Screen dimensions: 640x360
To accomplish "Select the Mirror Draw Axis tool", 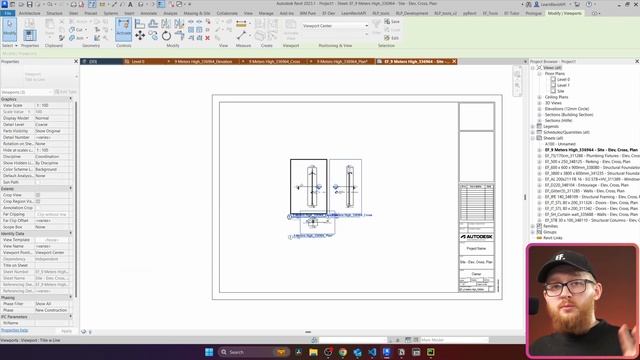I will click(x=179, y=24).
